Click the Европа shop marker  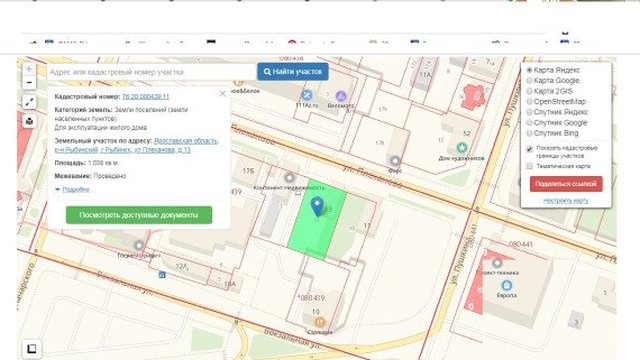point(507,285)
